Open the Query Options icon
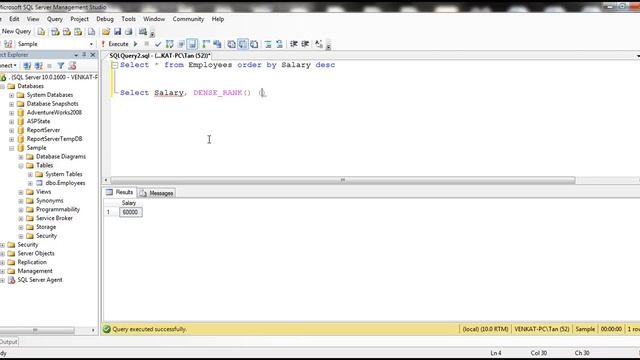Viewport: 640px width, 360px height. tap(181, 44)
